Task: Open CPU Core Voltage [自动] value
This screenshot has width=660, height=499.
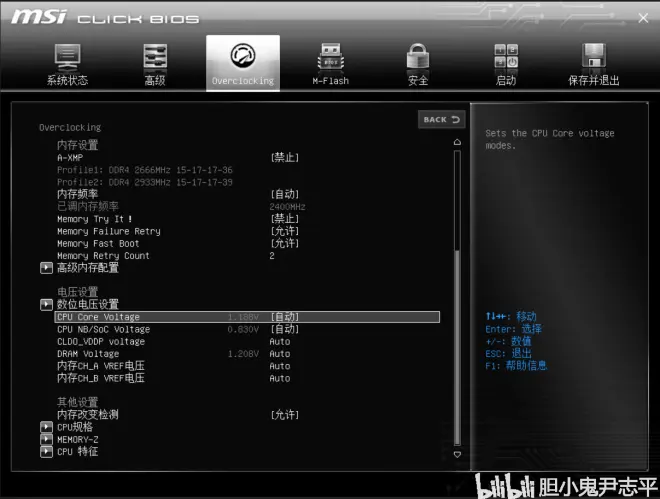Action: tap(285, 317)
